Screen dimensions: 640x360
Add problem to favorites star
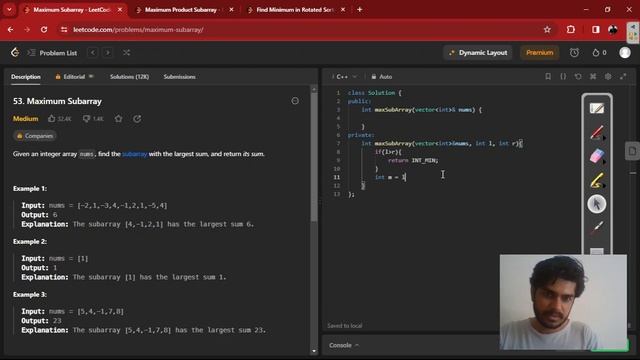tap(118, 119)
